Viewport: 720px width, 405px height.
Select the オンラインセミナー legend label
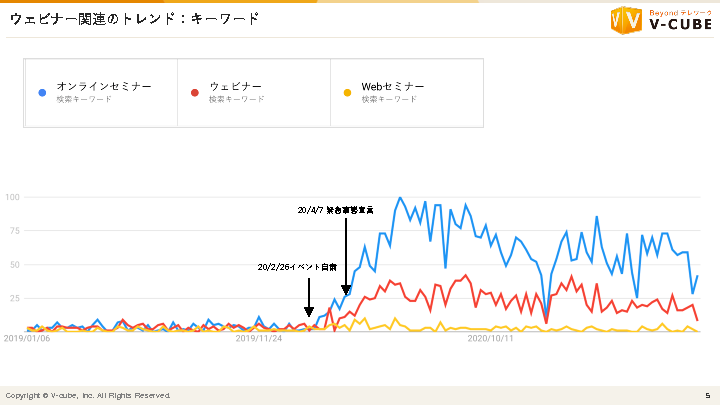tap(104, 87)
